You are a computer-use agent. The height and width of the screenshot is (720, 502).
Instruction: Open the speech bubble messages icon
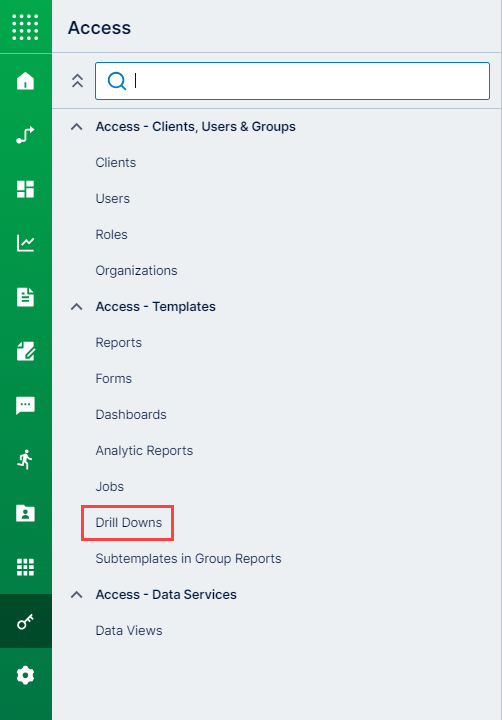(x=25, y=405)
